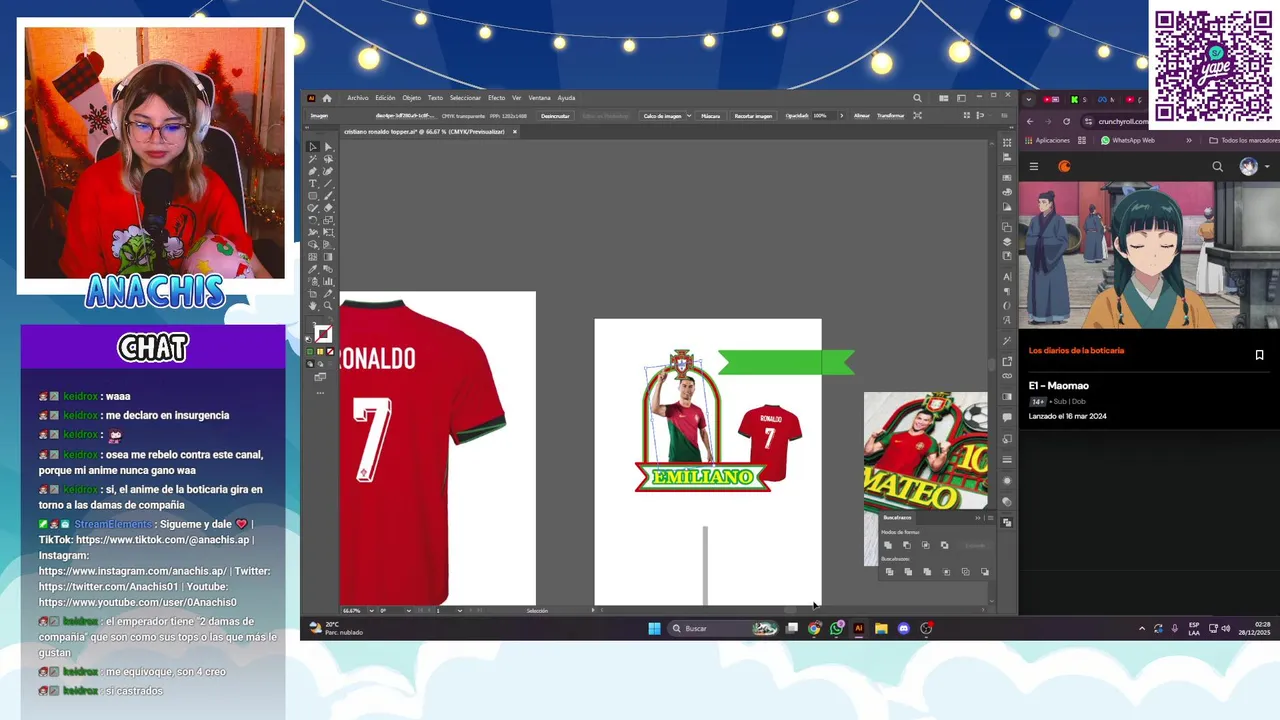
Task: Click Illustrator Home icon
Action: 327,98
